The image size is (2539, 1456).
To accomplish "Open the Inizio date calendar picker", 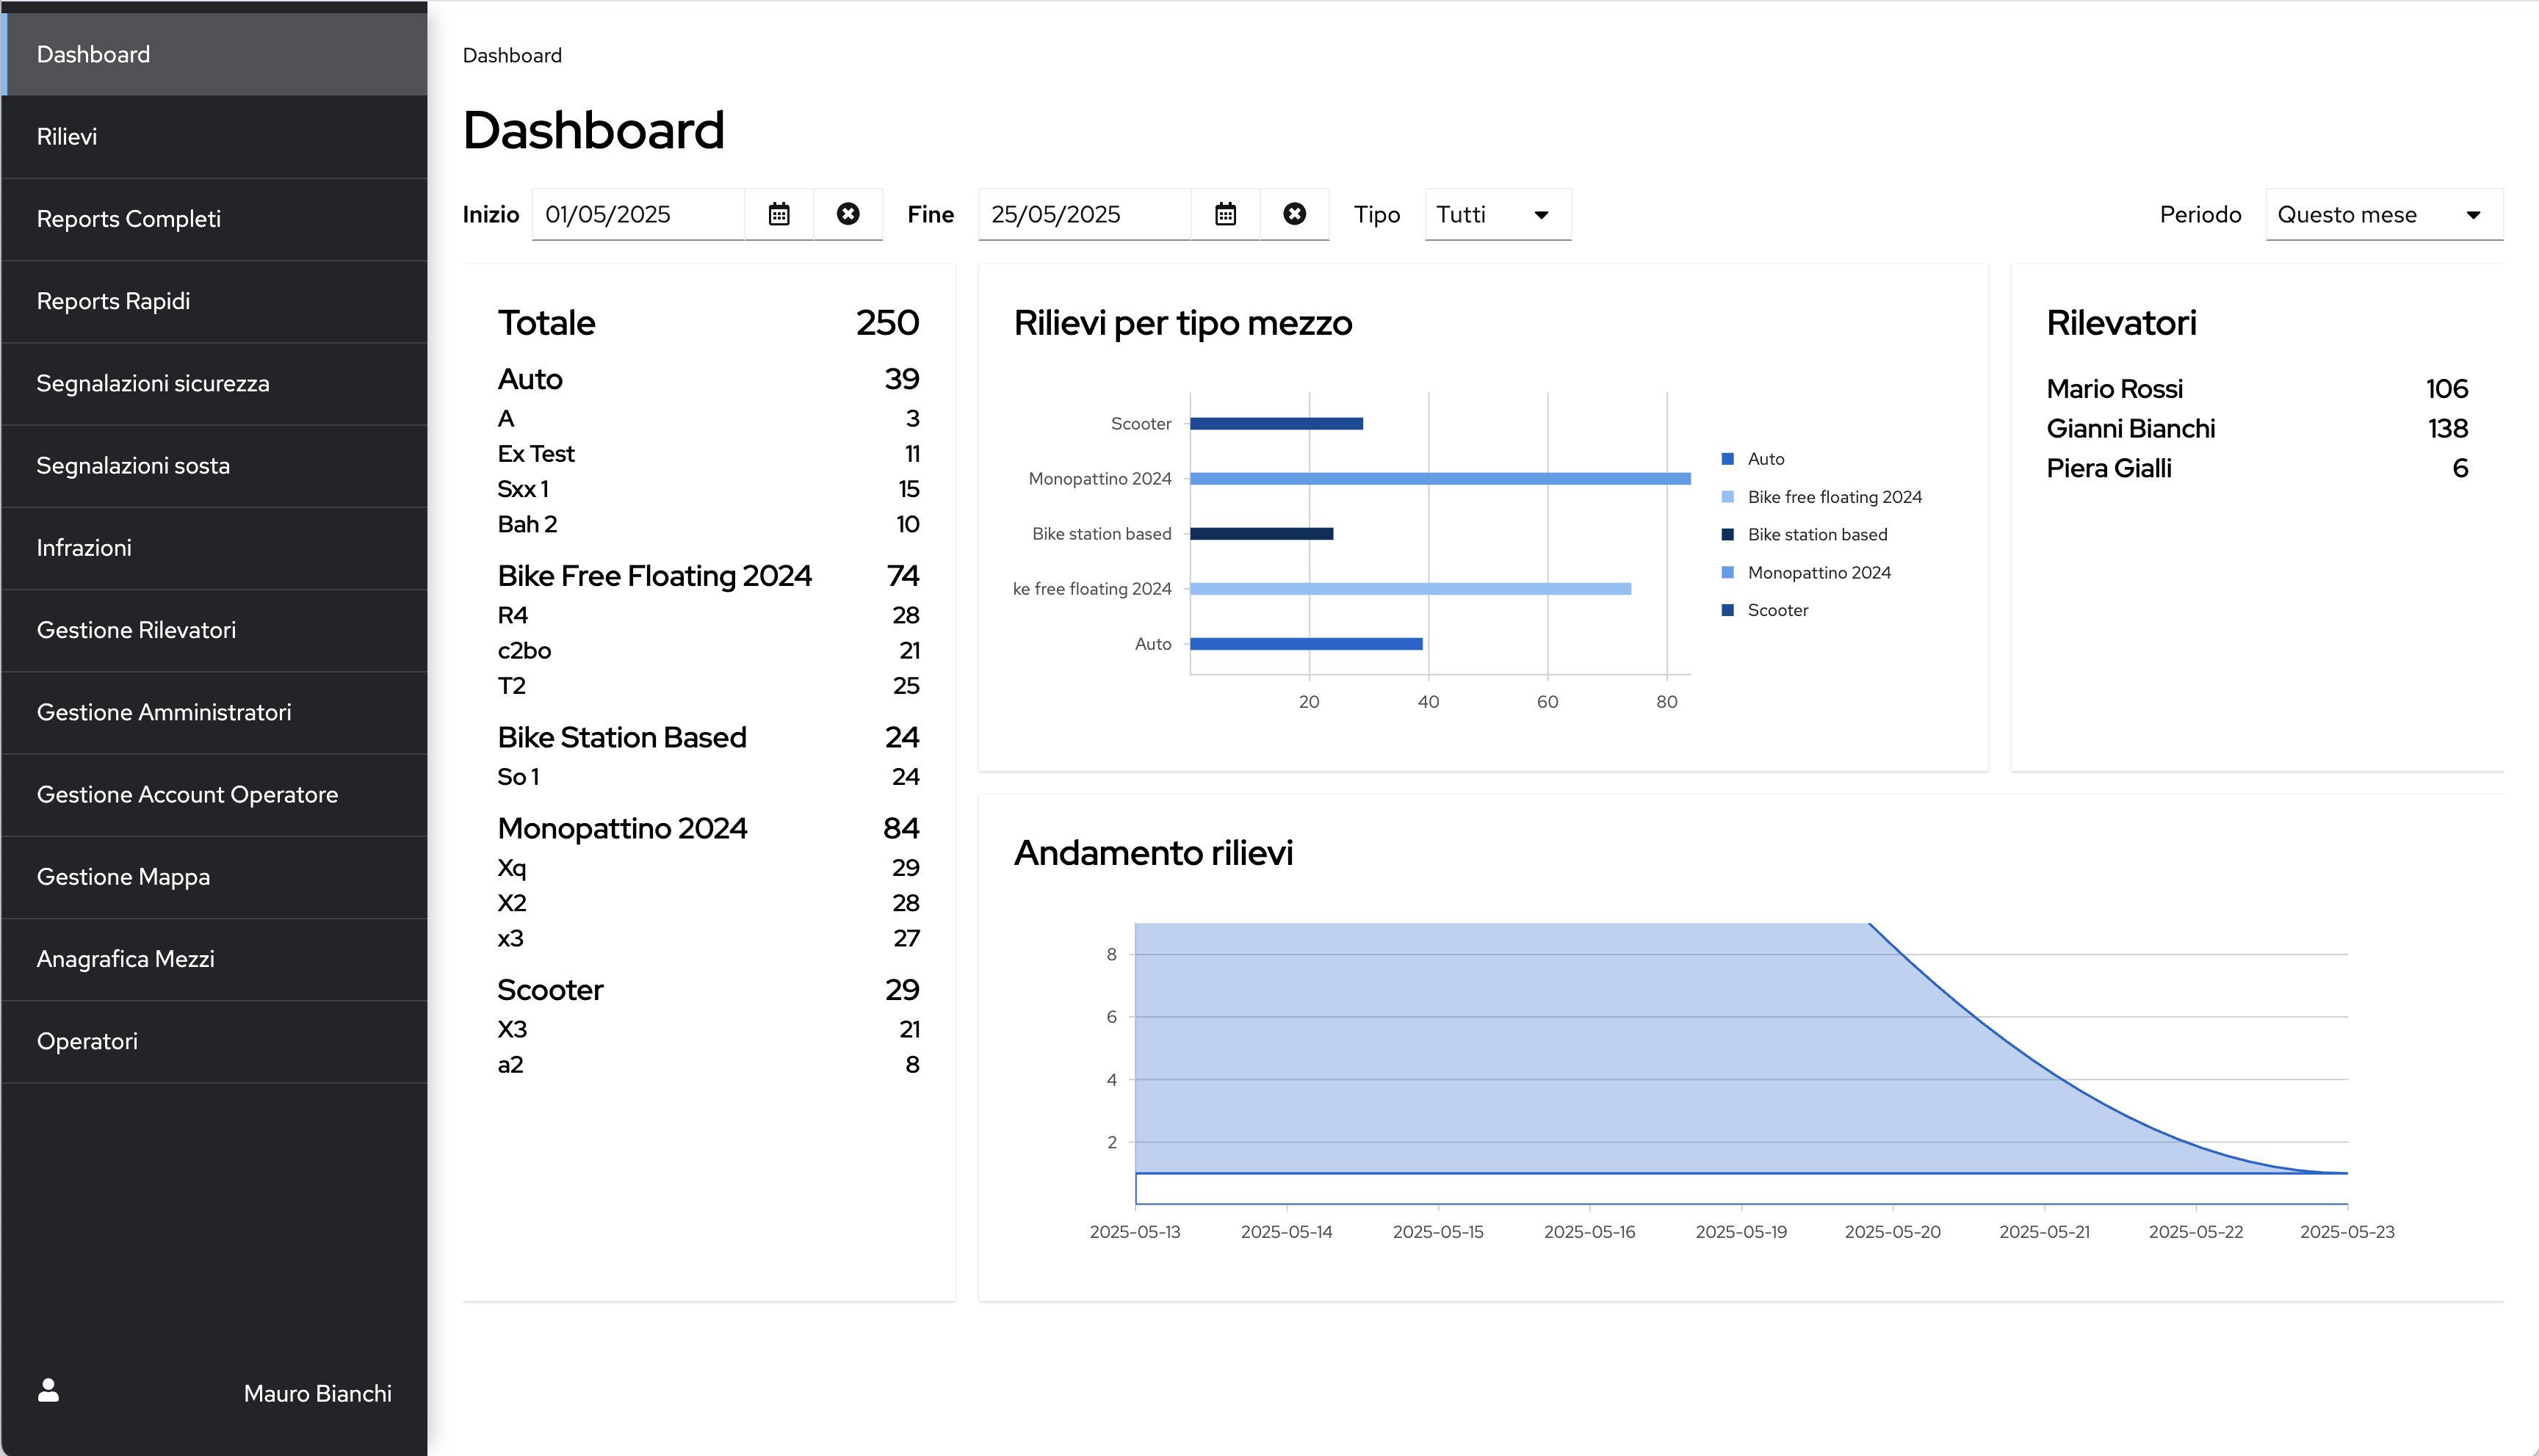I will click(x=779, y=214).
